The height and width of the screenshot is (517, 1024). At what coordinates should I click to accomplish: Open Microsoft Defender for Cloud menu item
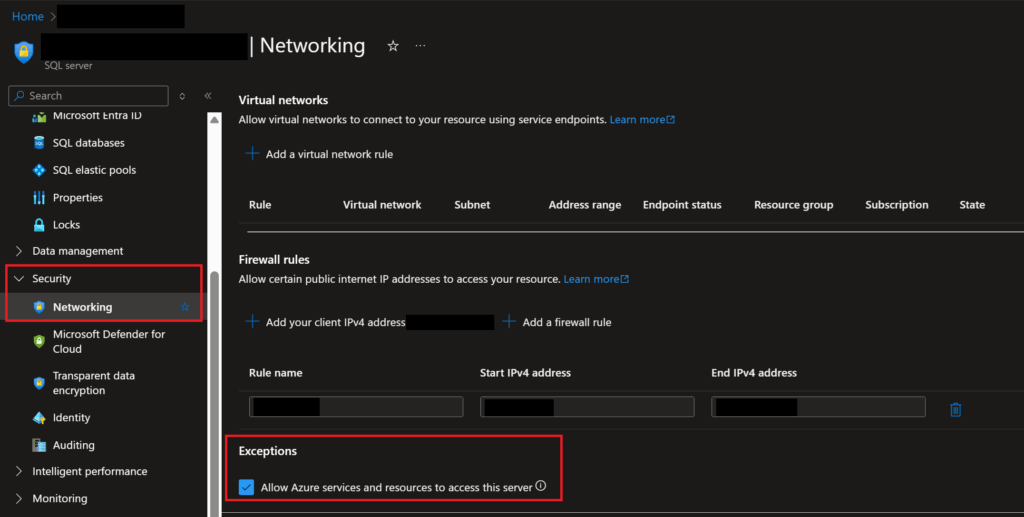pos(109,341)
